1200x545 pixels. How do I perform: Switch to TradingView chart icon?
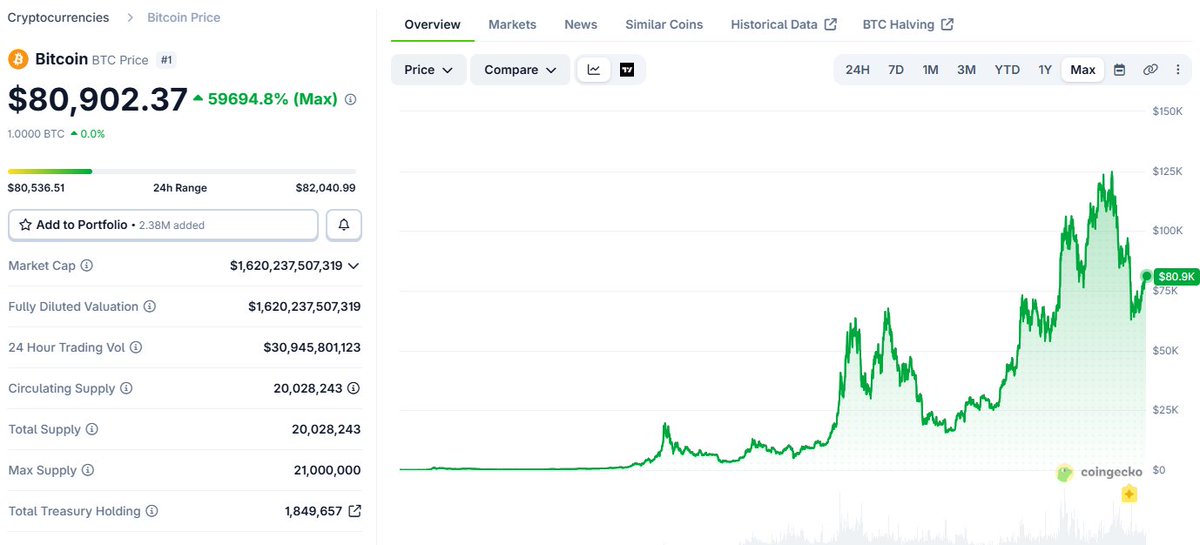tap(627, 70)
